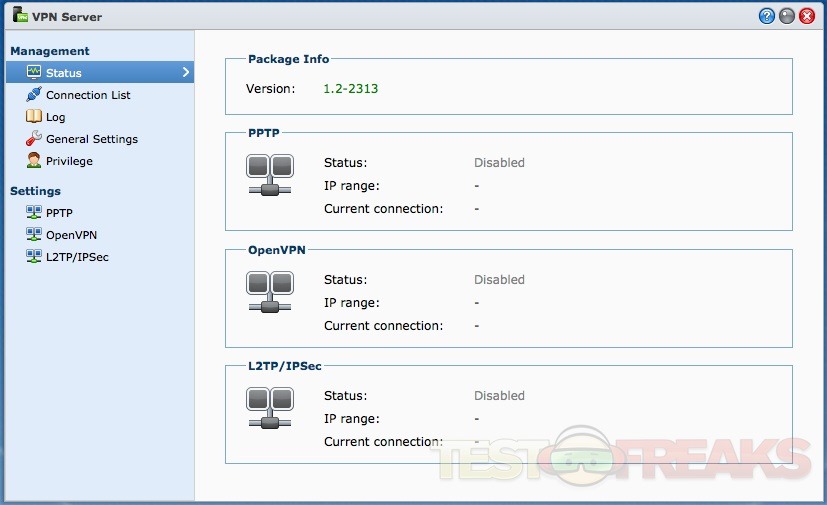
Task: Click the Log book icon
Action: (34, 117)
